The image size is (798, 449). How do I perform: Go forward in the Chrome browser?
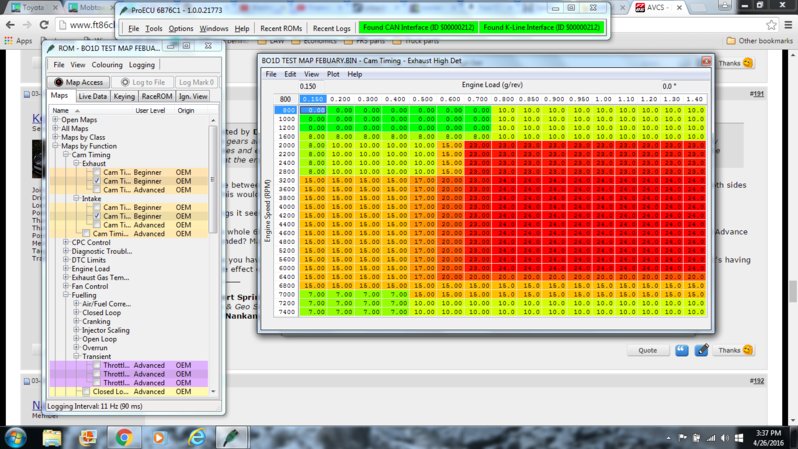click(x=27, y=25)
